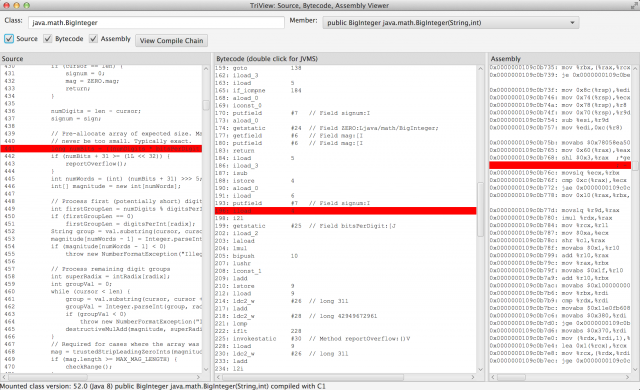Screen dimensions: 640x390
Task: Open the Member dropdown list
Action: [451, 22]
